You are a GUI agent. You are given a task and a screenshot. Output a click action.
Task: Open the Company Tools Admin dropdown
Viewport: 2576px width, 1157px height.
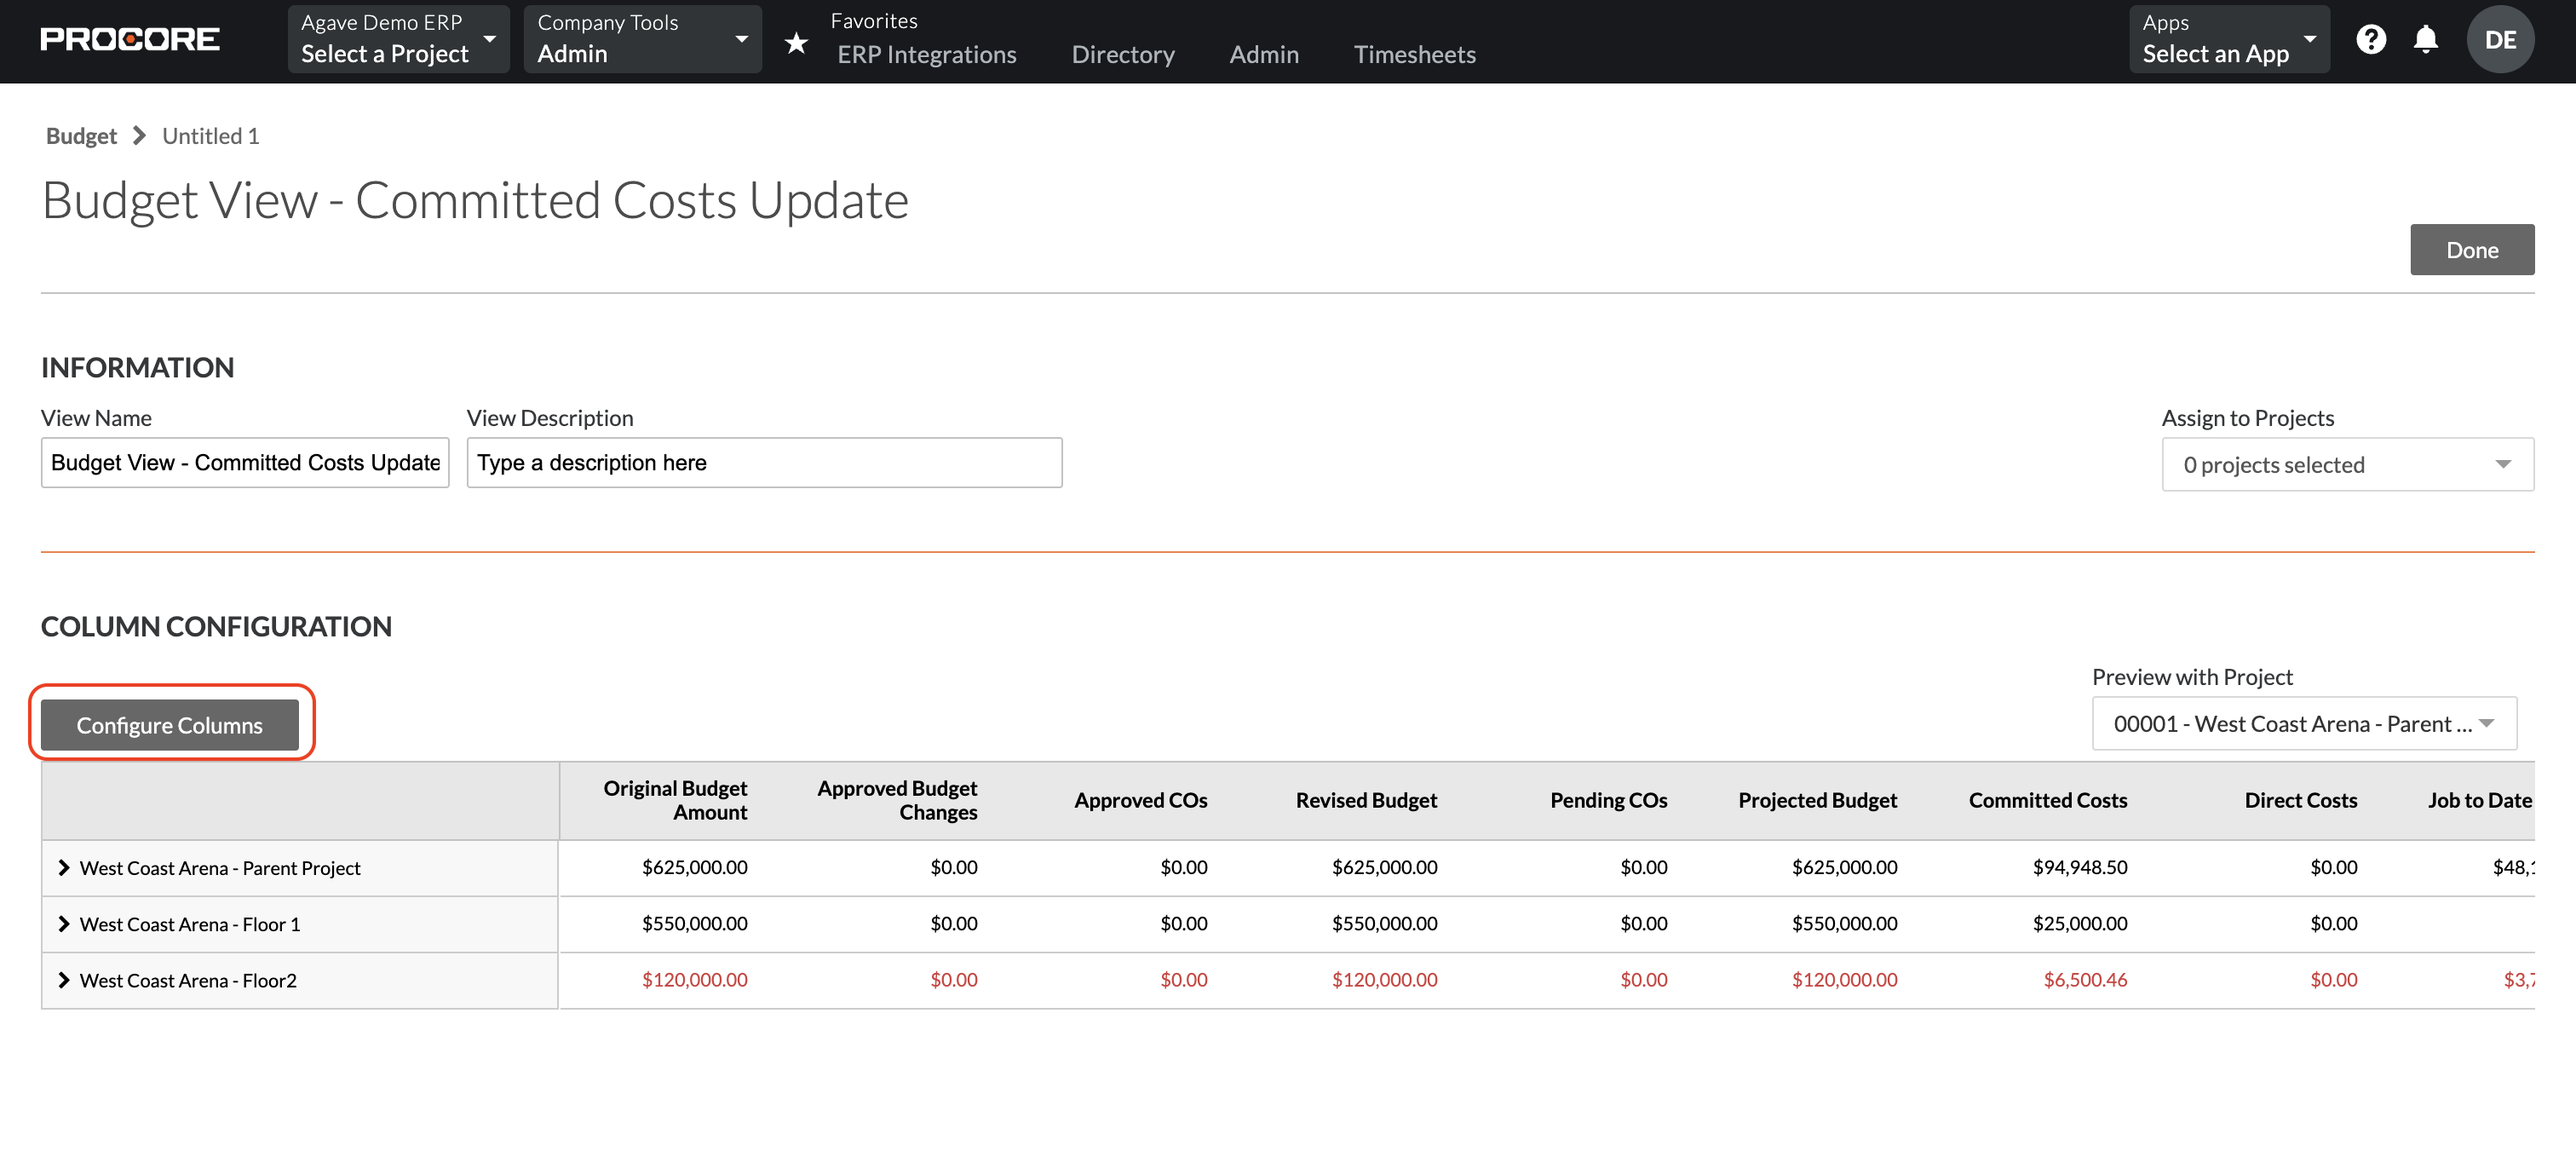[x=642, y=39]
